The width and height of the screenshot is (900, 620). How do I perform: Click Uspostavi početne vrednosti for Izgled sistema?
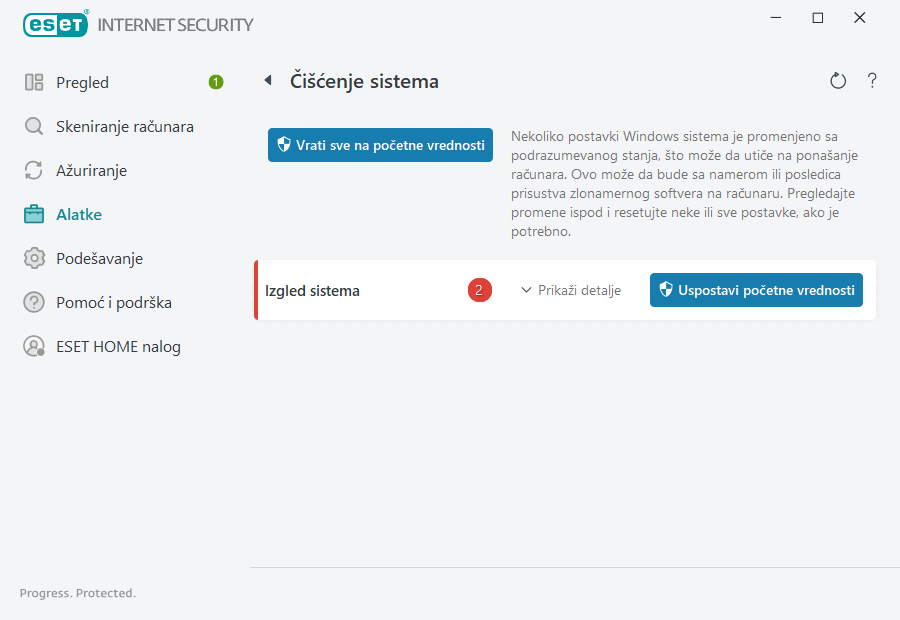[756, 290]
